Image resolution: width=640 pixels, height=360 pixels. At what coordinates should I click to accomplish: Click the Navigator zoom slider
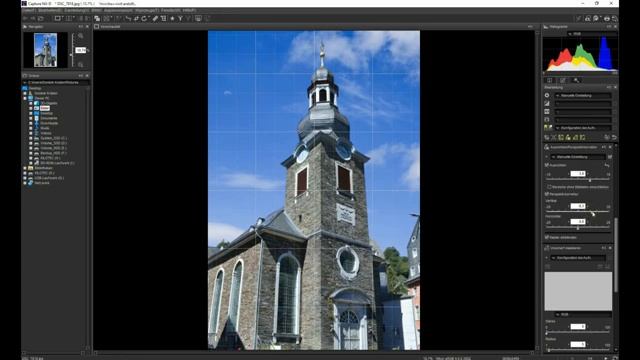(x=72, y=50)
